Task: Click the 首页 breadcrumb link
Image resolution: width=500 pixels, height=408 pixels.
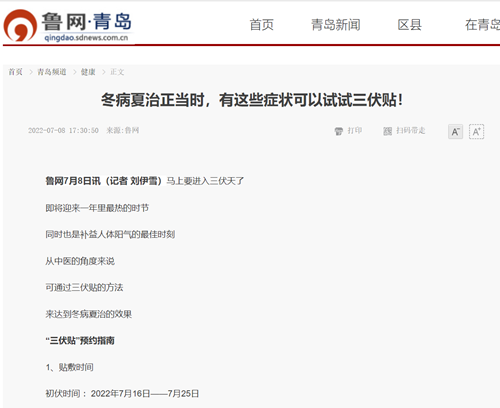Action: [15, 72]
